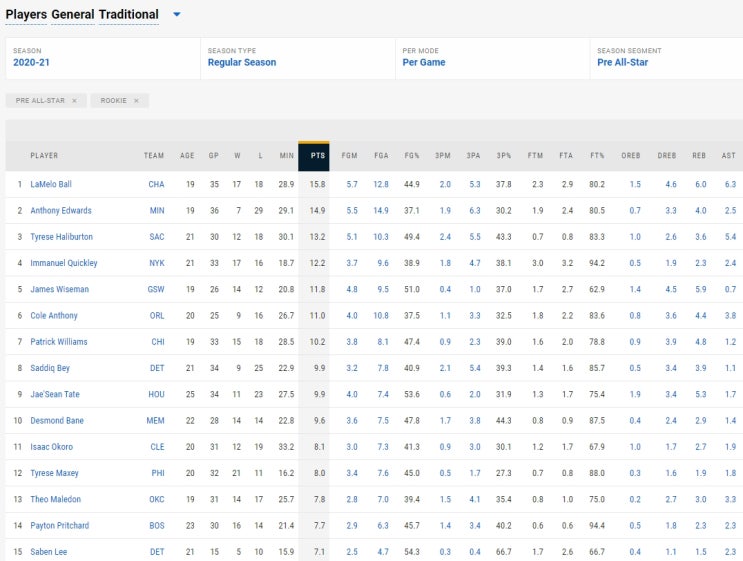Remove the ROOKIE filter chip
743x561 pixels.
tap(136, 100)
